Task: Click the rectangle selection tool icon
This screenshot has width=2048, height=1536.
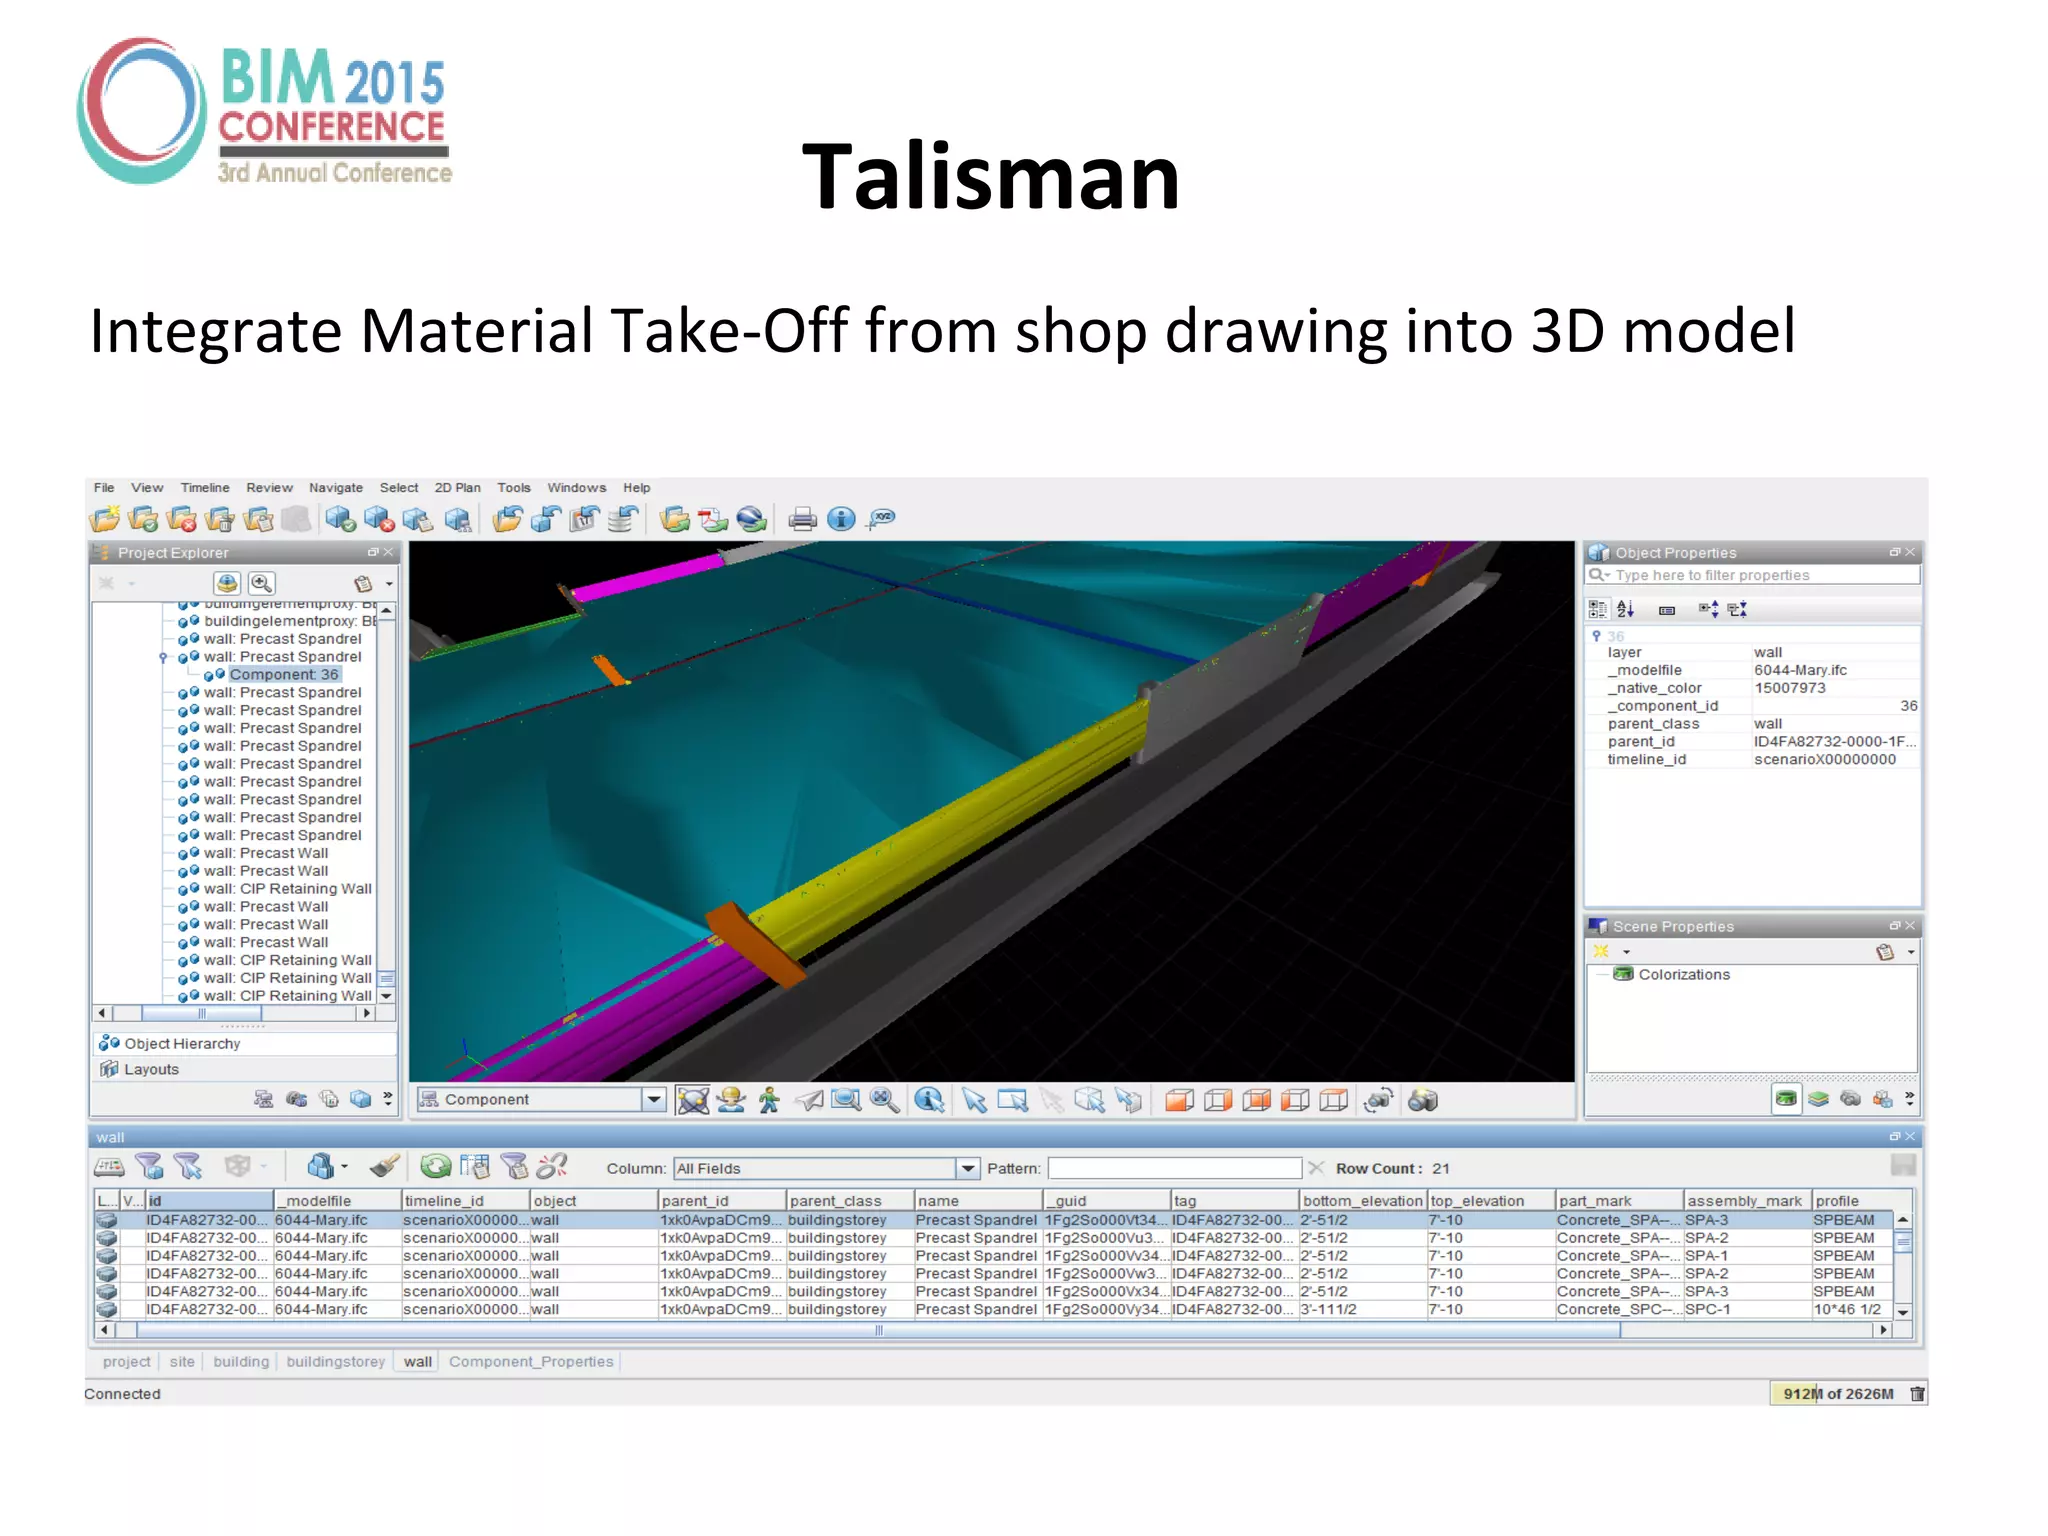Action: 1012,1100
